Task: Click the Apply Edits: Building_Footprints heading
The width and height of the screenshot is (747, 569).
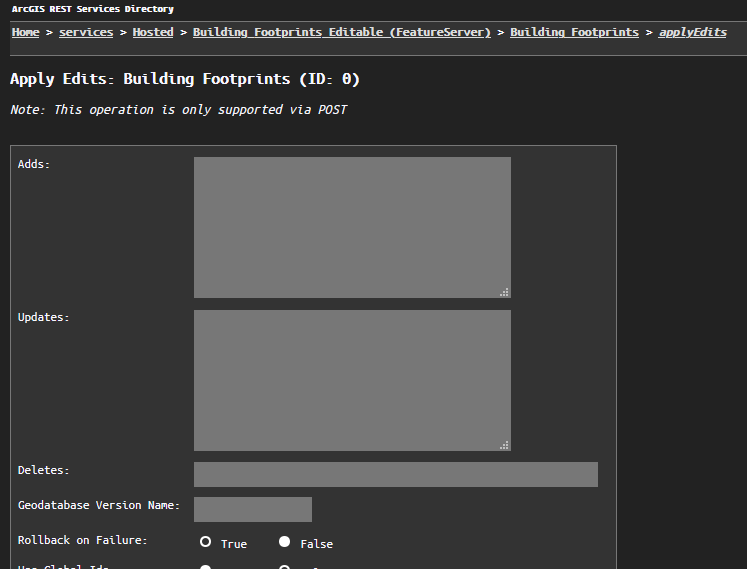Action: [x=185, y=79]
